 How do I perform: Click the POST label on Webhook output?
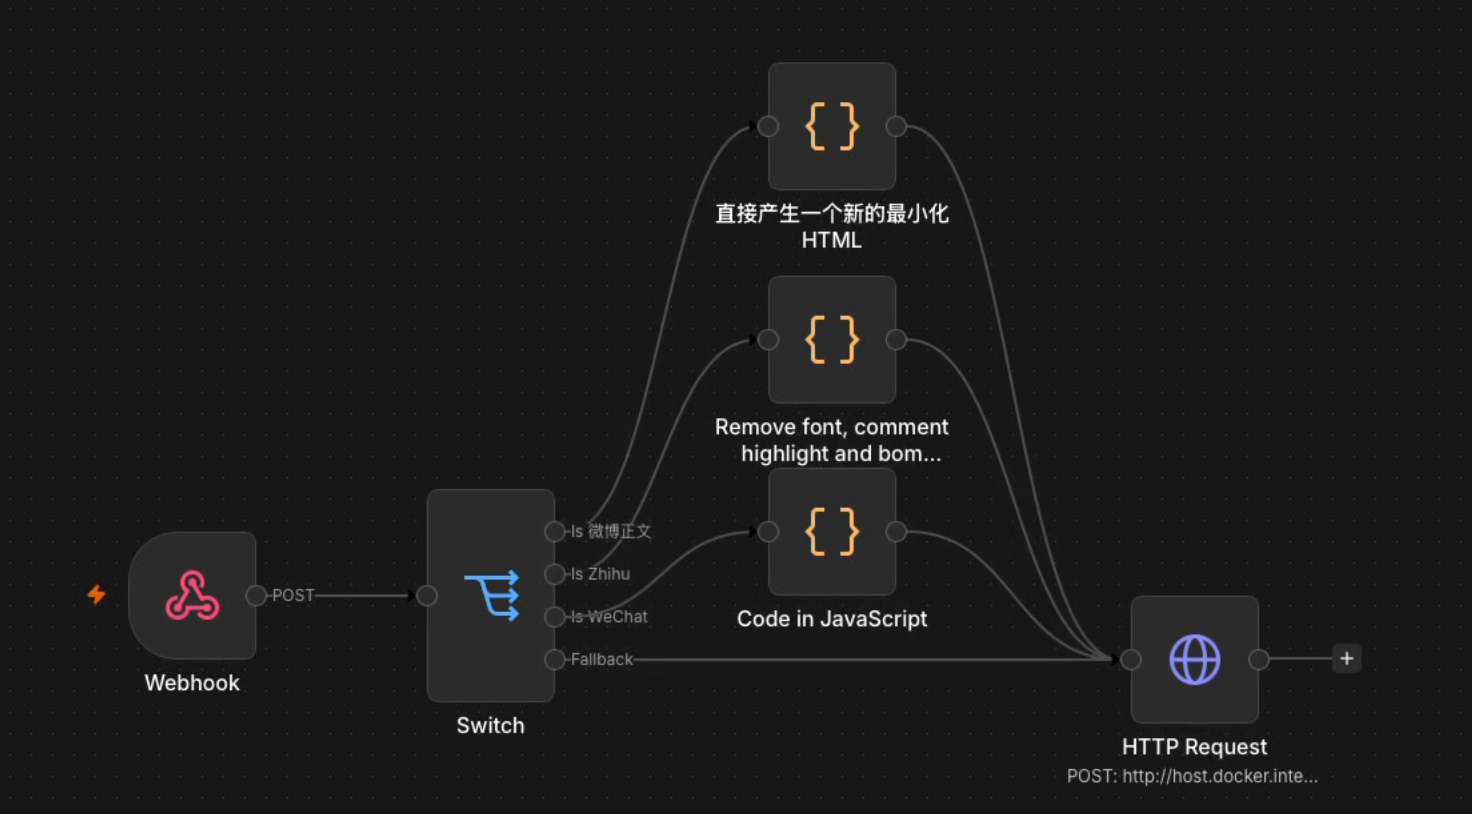click(x=293, y=595)
